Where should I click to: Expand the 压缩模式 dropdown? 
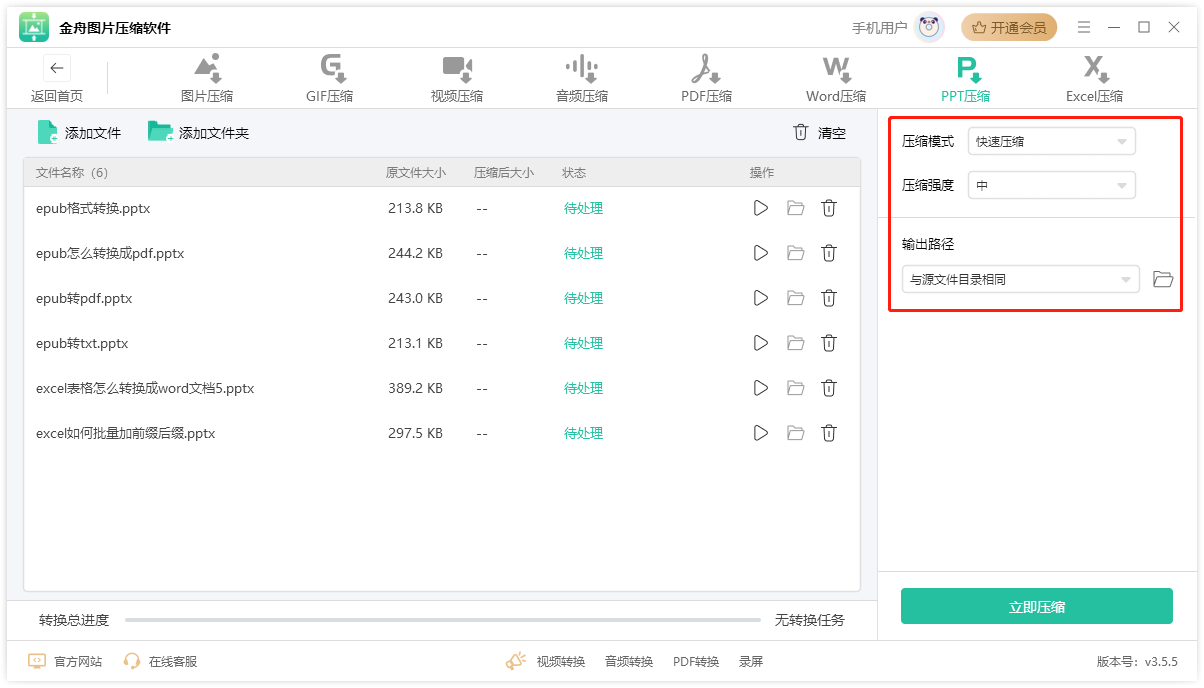pyautogui.click(x=1052, y=141)
